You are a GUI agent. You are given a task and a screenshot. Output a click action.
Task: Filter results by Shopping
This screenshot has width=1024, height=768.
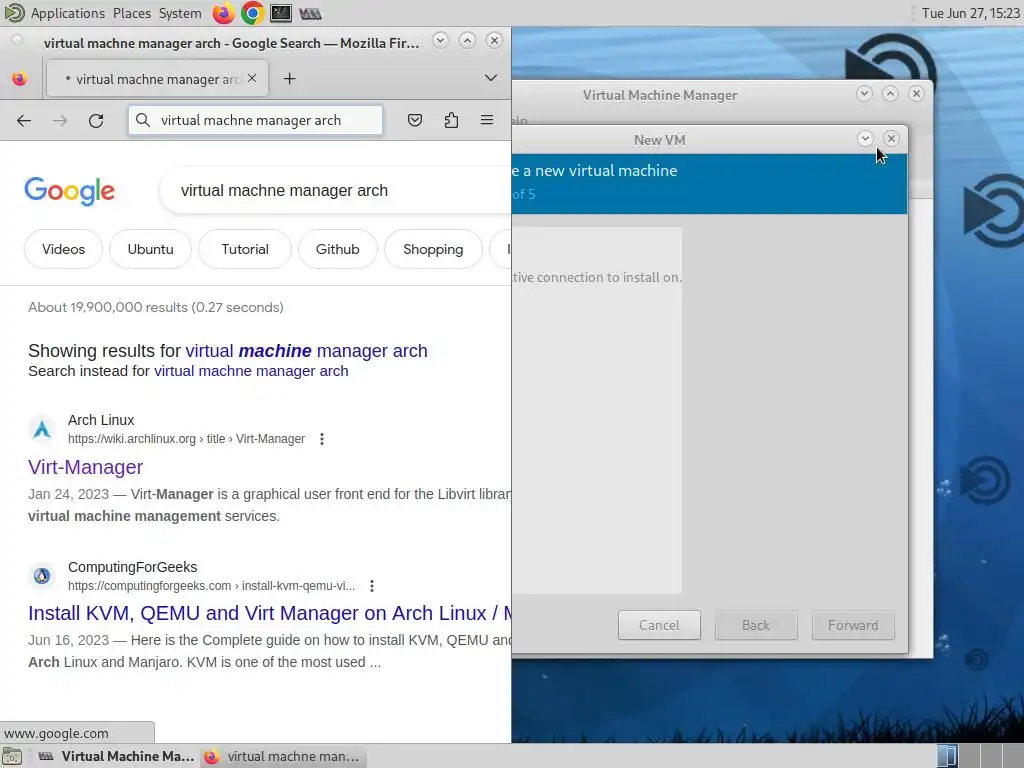433,249
